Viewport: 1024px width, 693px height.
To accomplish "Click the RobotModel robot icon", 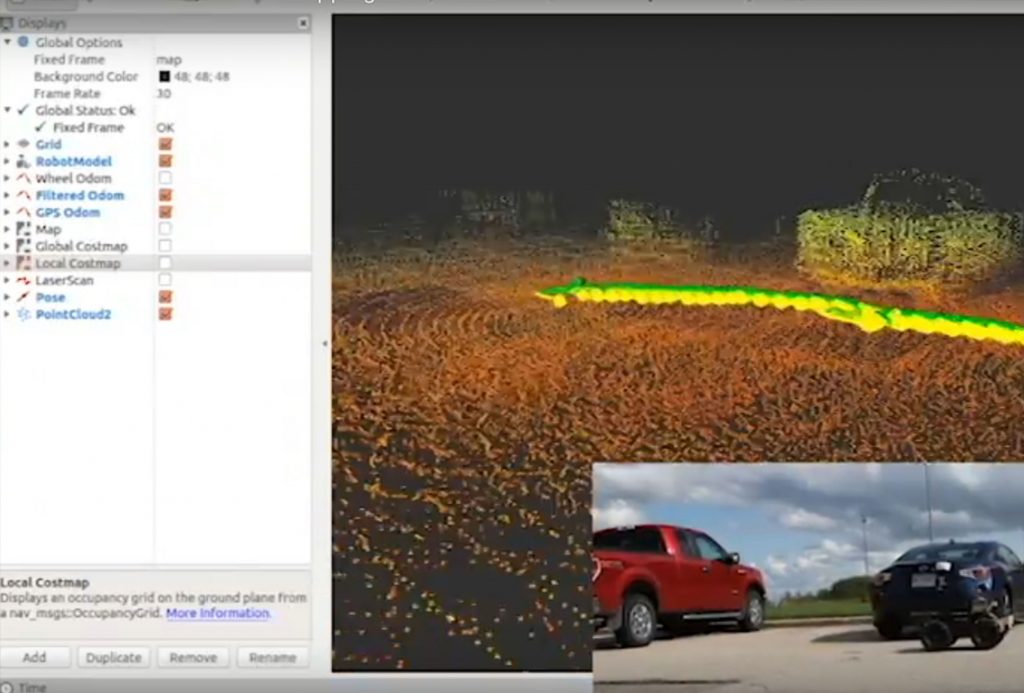I will pyautogui.click(x=23, y=161).
